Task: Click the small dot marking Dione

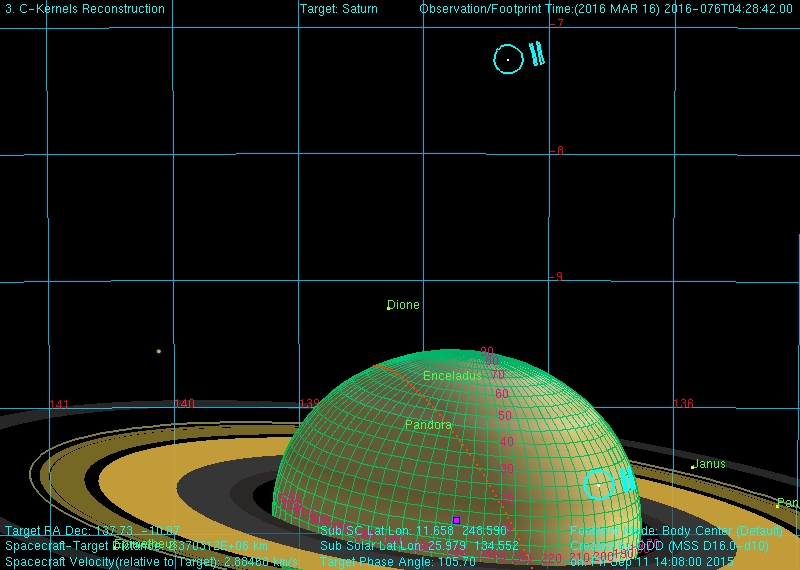Action: 388,308
